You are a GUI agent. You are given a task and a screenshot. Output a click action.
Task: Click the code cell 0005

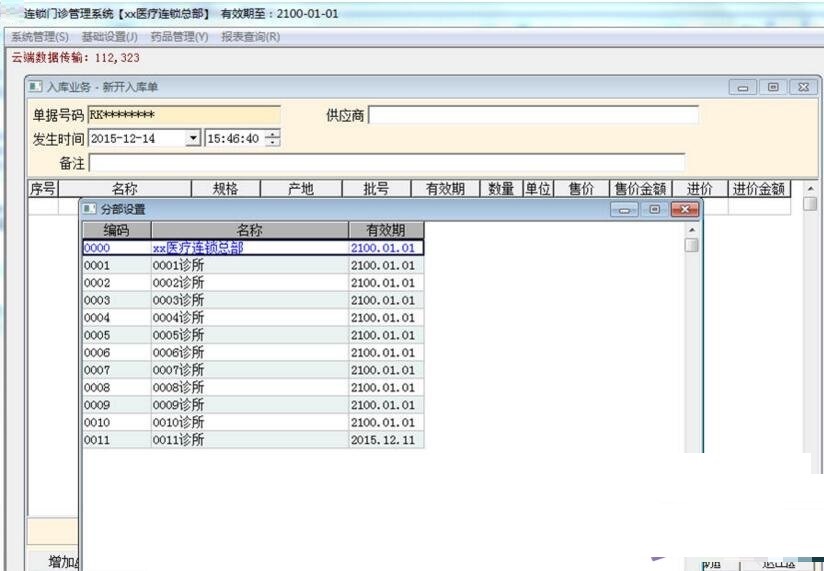coord(117,335)
